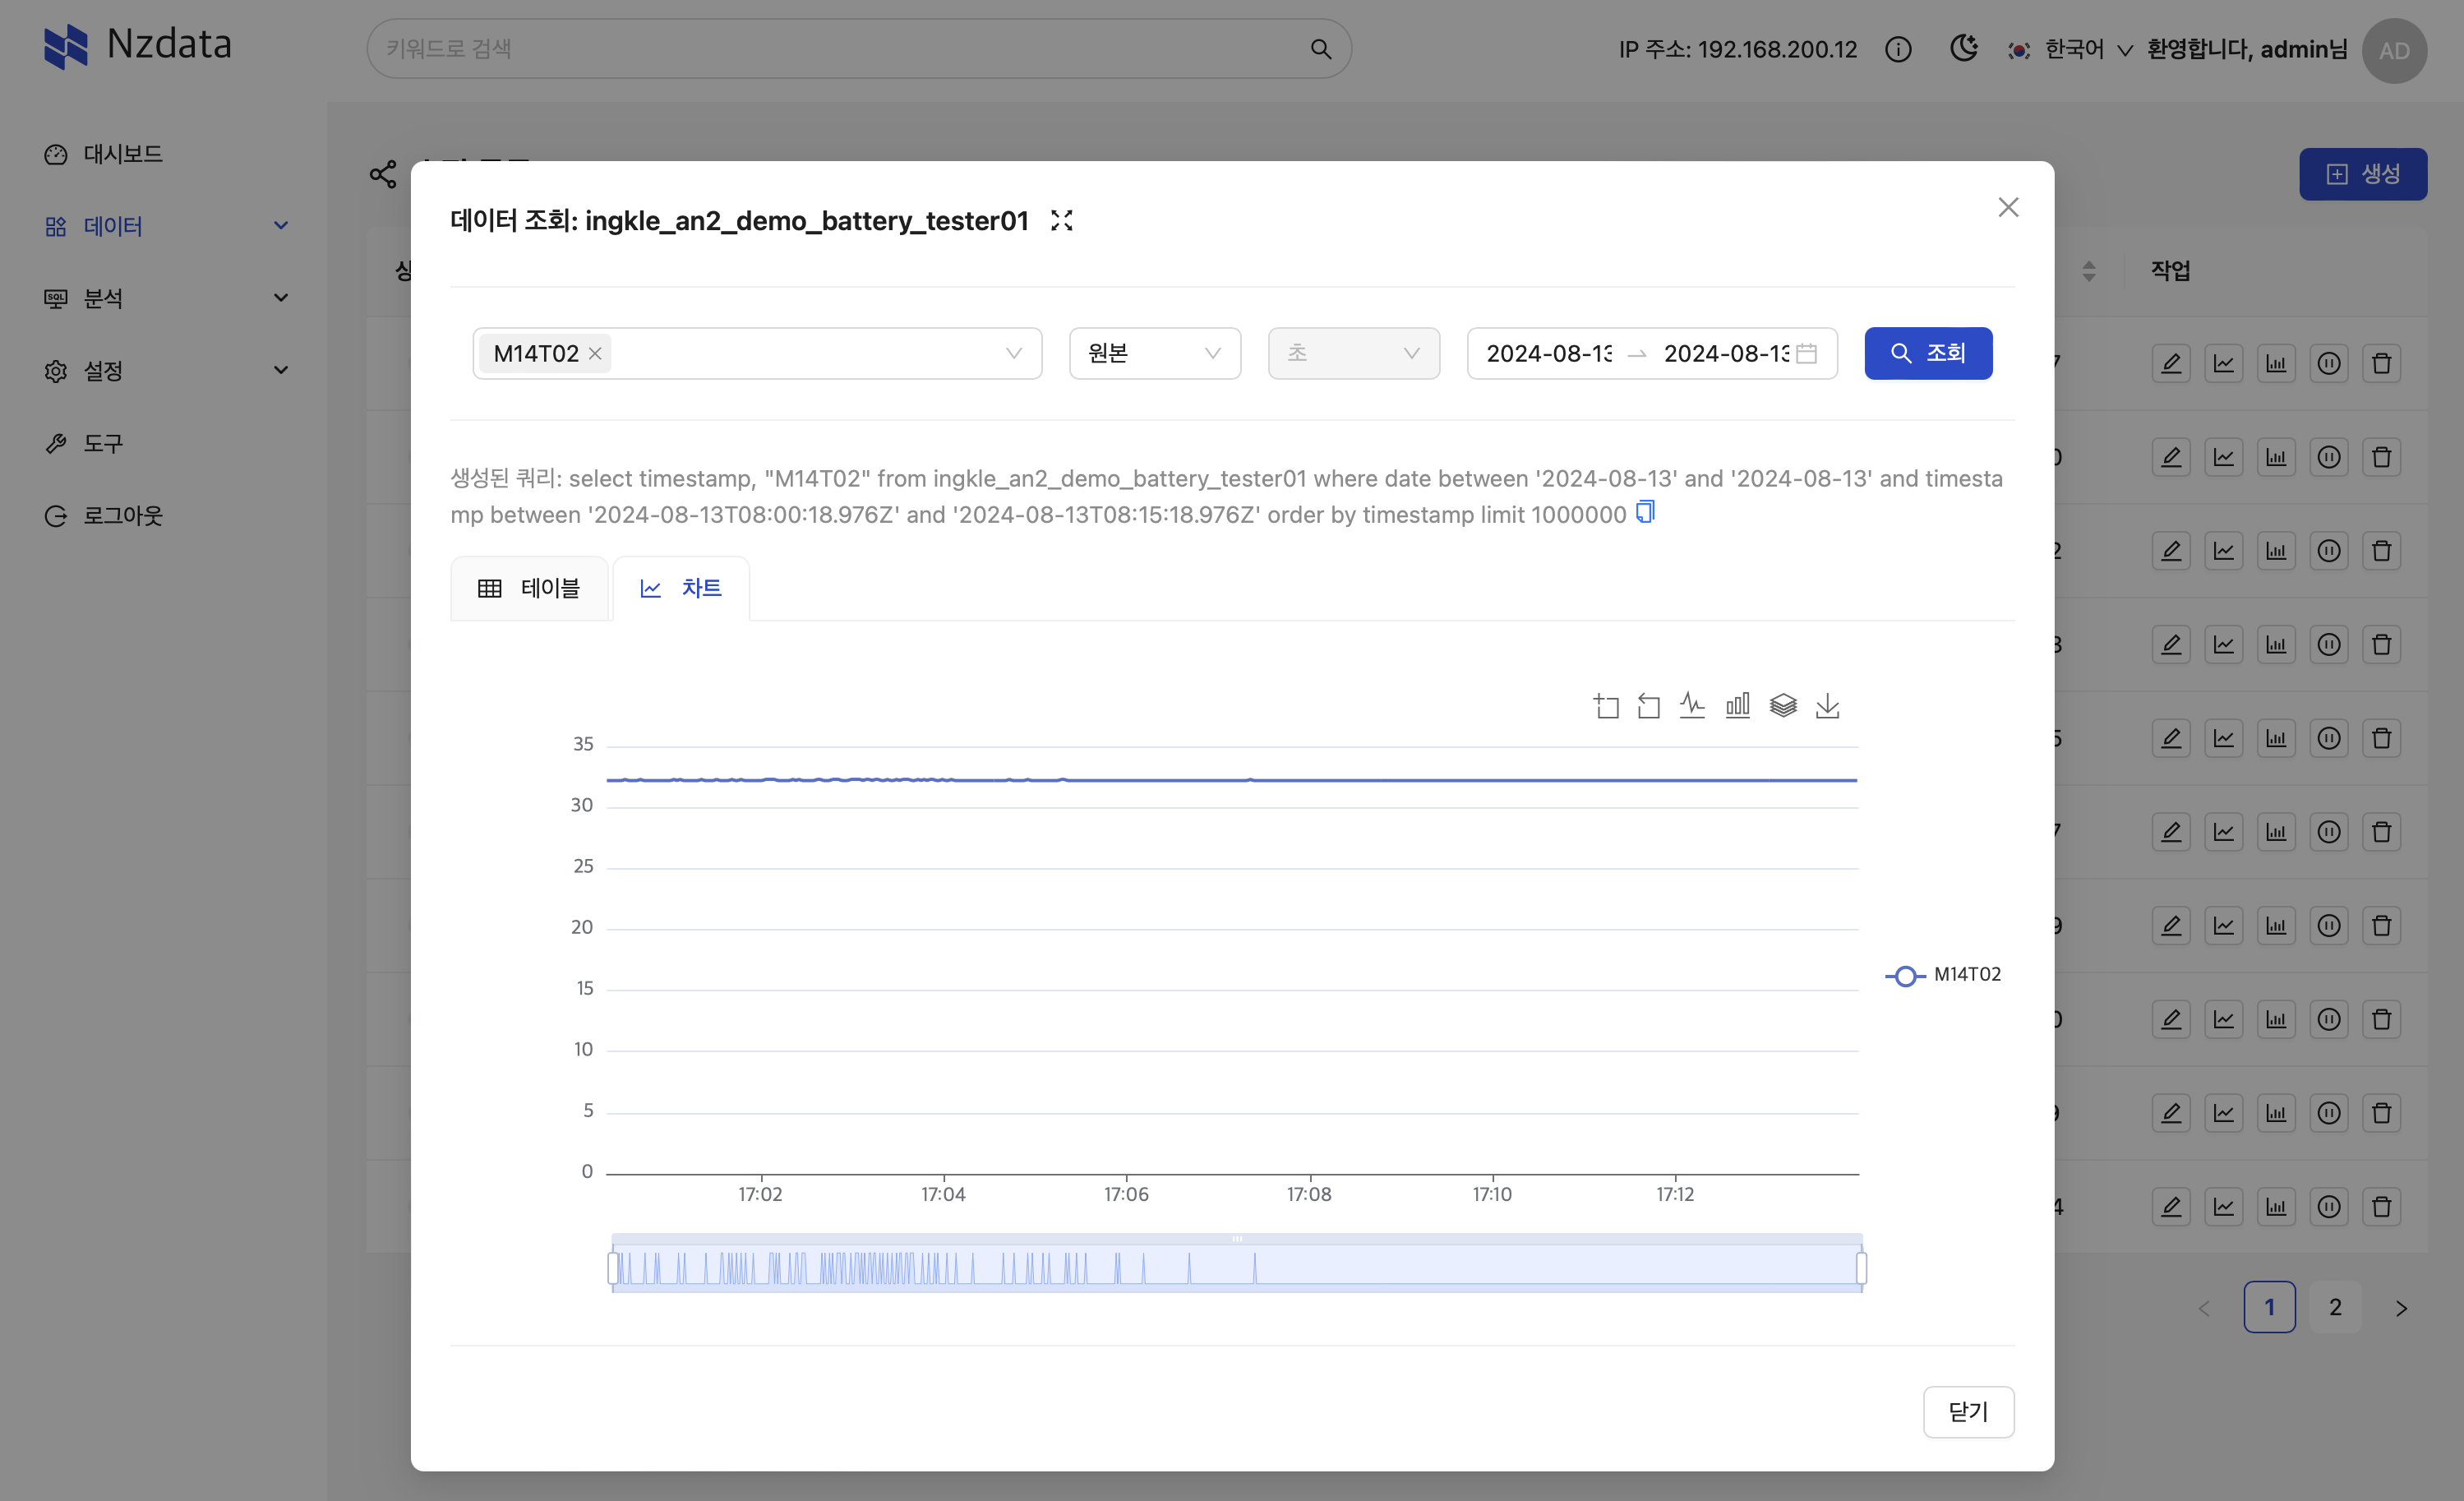Select 데이터 menu label in sidebar
The width and height of the screenshot is (2464, 1501).
pyautogui.click(x=113, y=226)
